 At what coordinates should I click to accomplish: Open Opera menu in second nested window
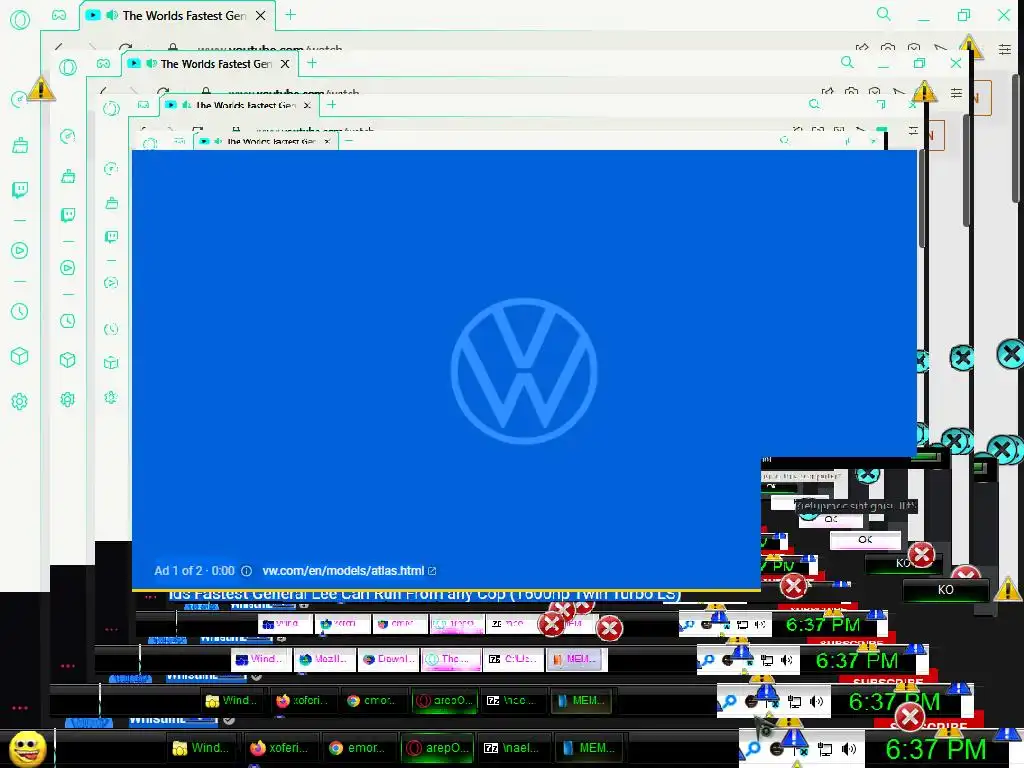(x=68, y=67)
